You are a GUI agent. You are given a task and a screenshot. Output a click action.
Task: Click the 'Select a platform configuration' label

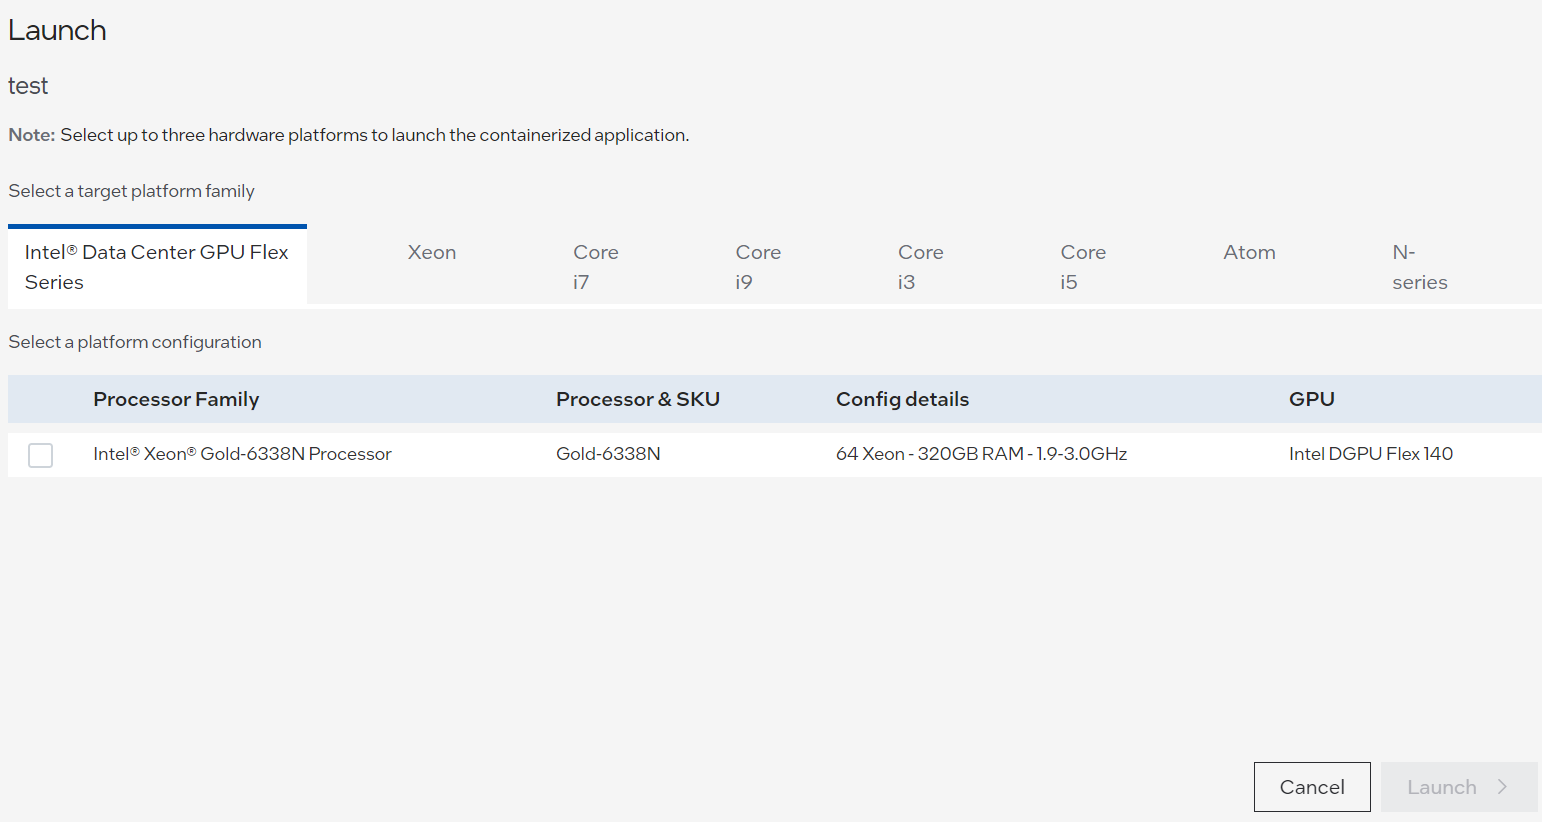pyautogui.click(x=135, y=342)
